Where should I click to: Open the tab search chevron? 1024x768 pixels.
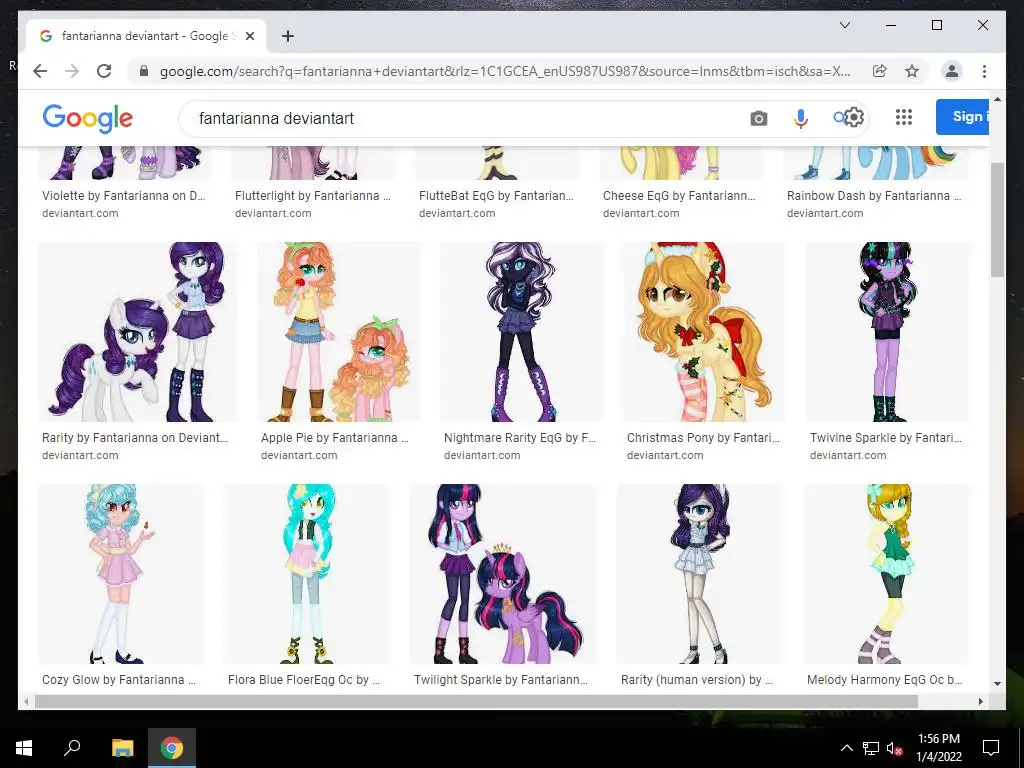(x=844, y=25)
